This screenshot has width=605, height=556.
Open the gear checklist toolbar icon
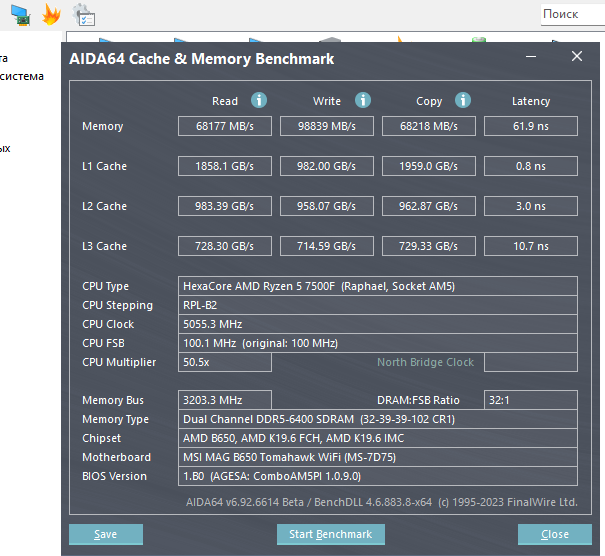(x=84, y=15)
